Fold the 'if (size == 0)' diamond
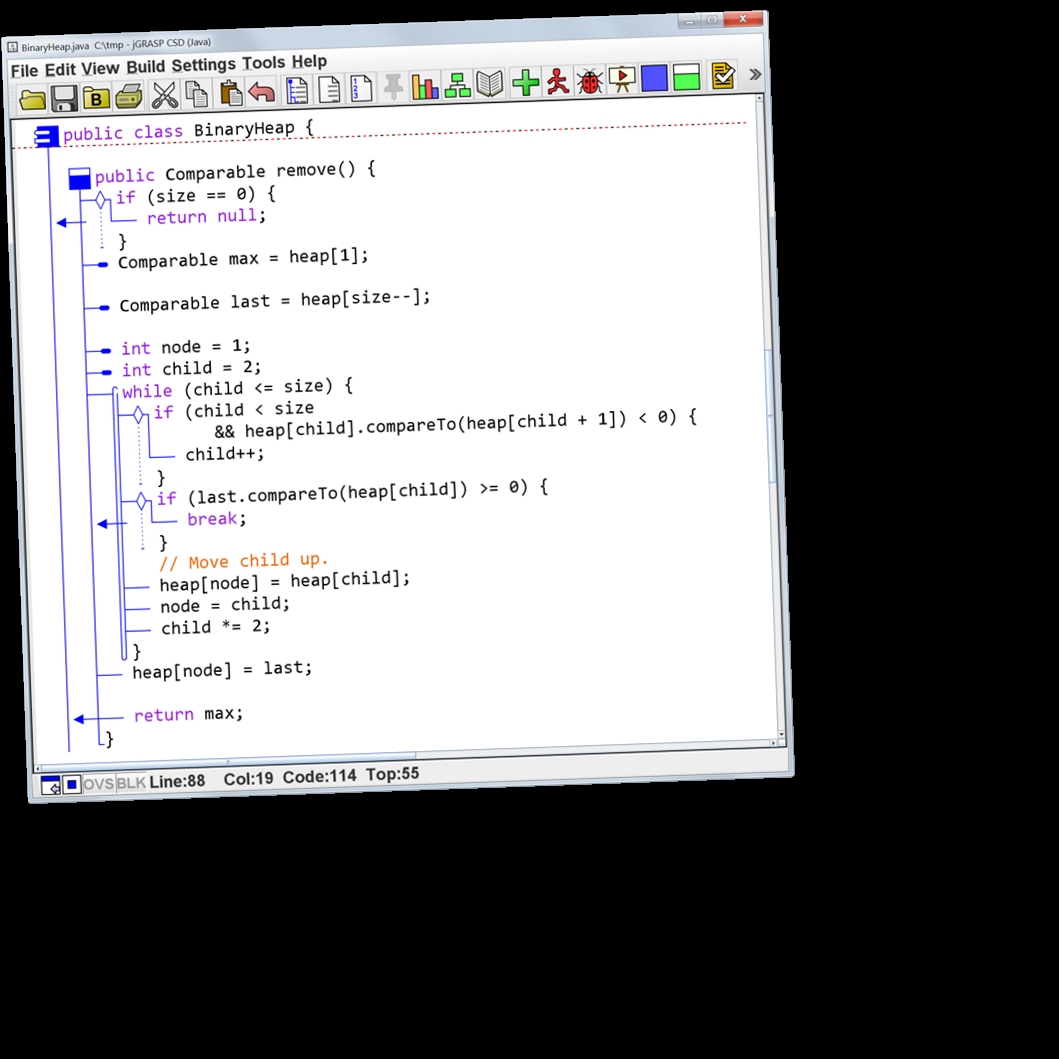This screenshot has width=1059, height=1059. [x=101, y=199]
